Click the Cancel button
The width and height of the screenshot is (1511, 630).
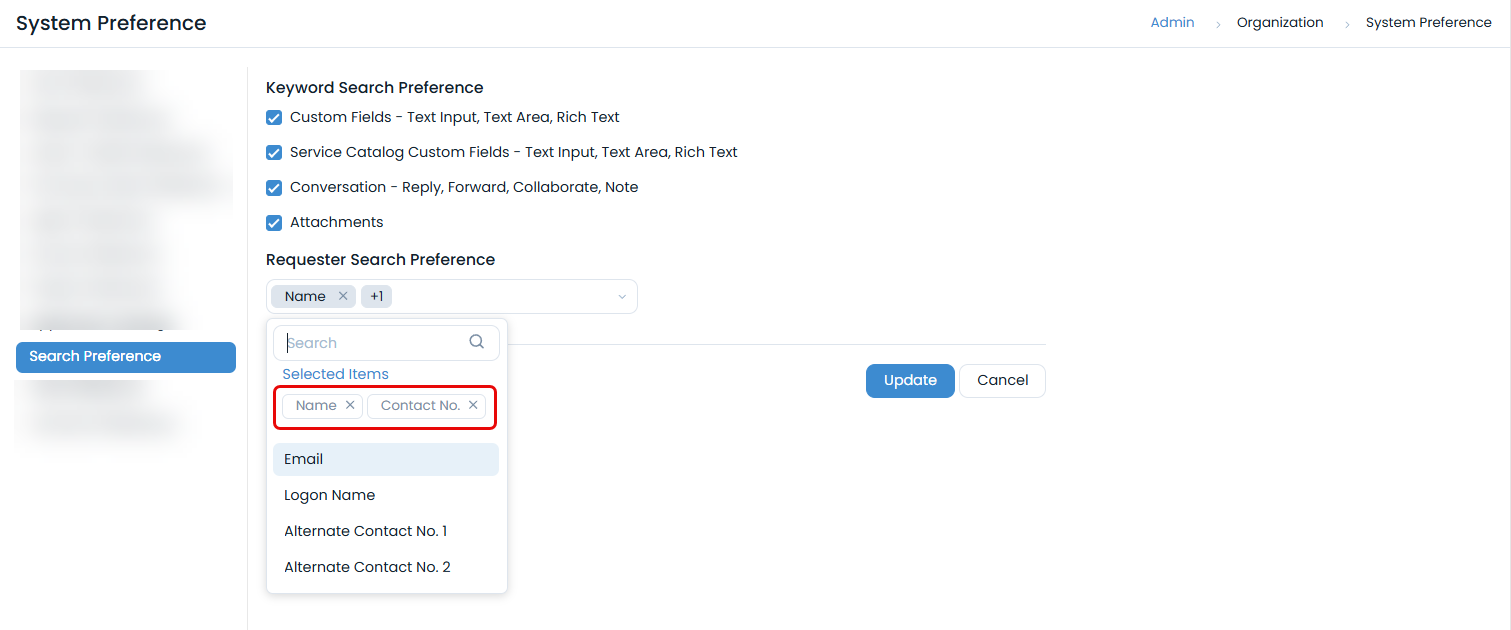(1002, 380)
